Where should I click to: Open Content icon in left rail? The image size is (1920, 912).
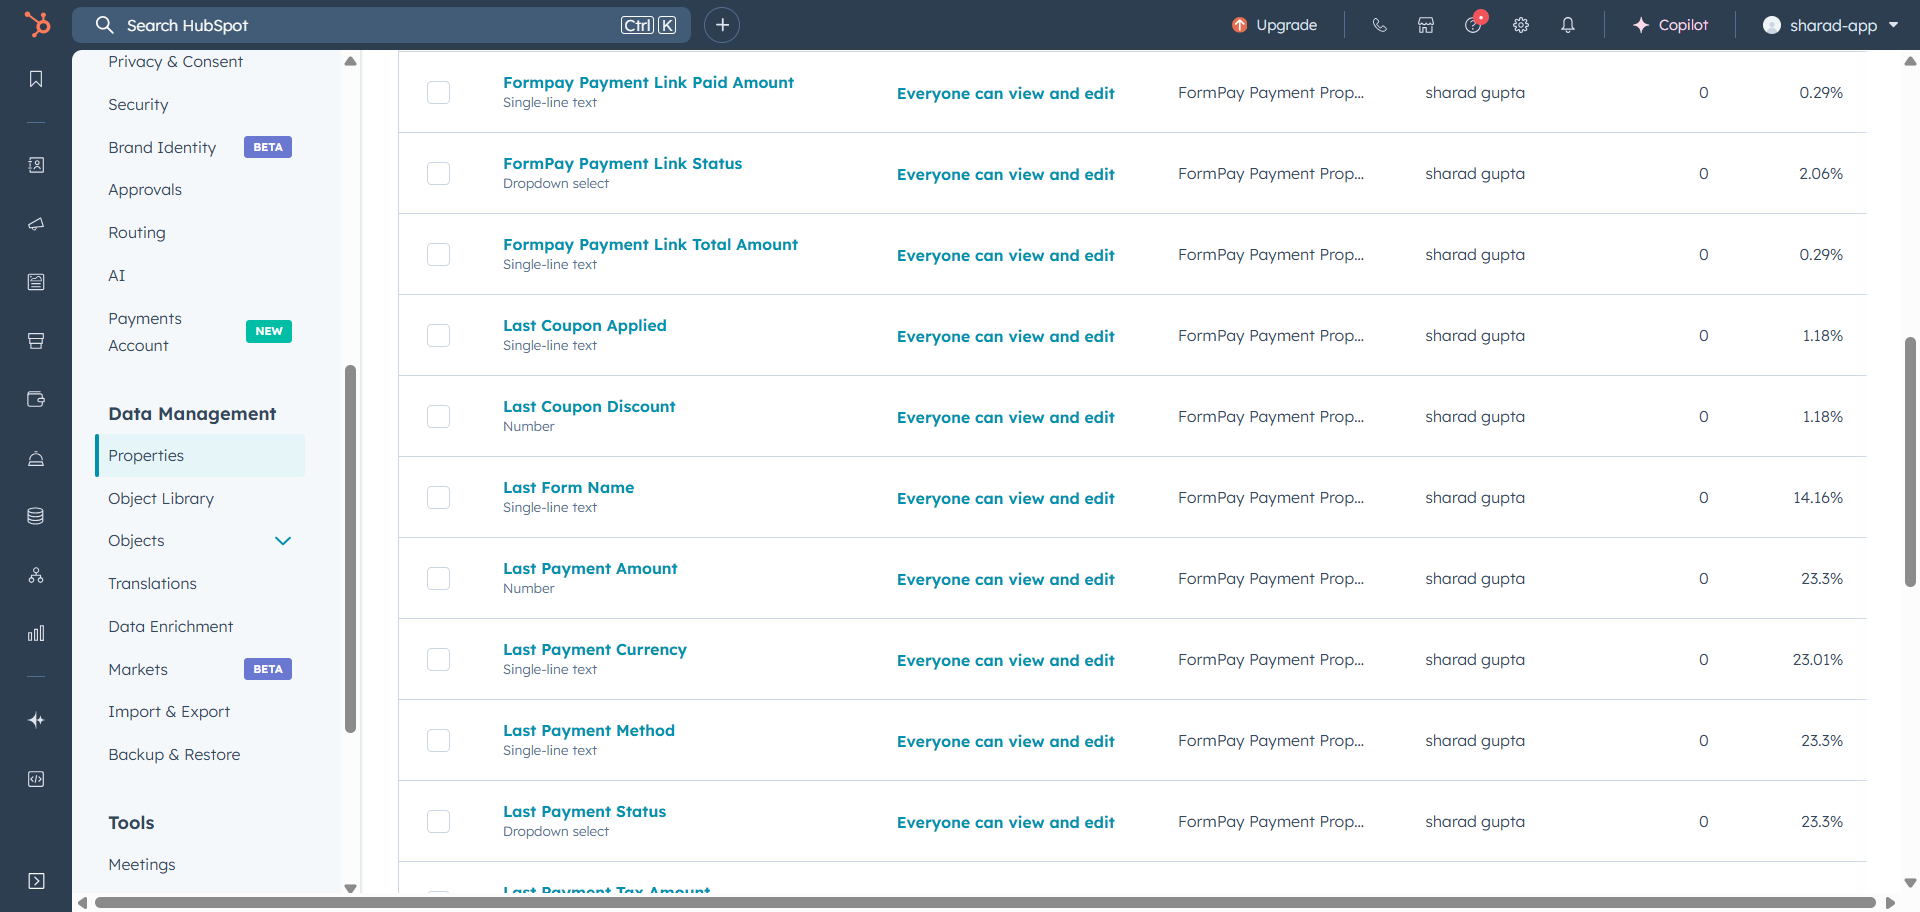[36, 282]
